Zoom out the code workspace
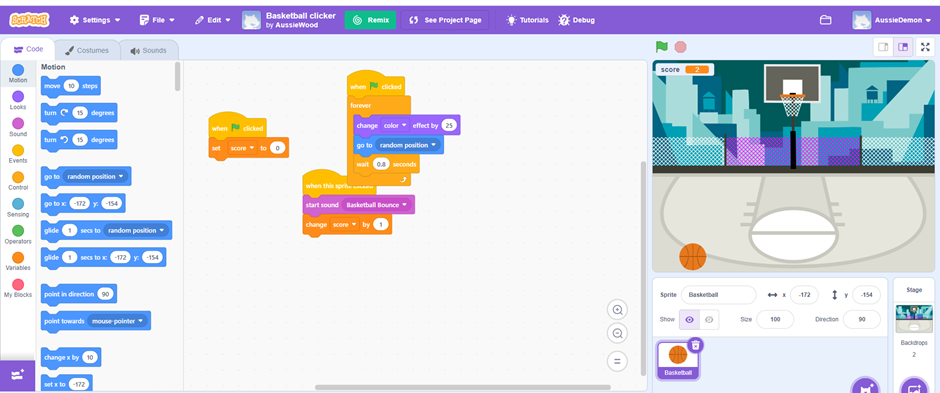The image size is (940, 393). click(617, 333)
